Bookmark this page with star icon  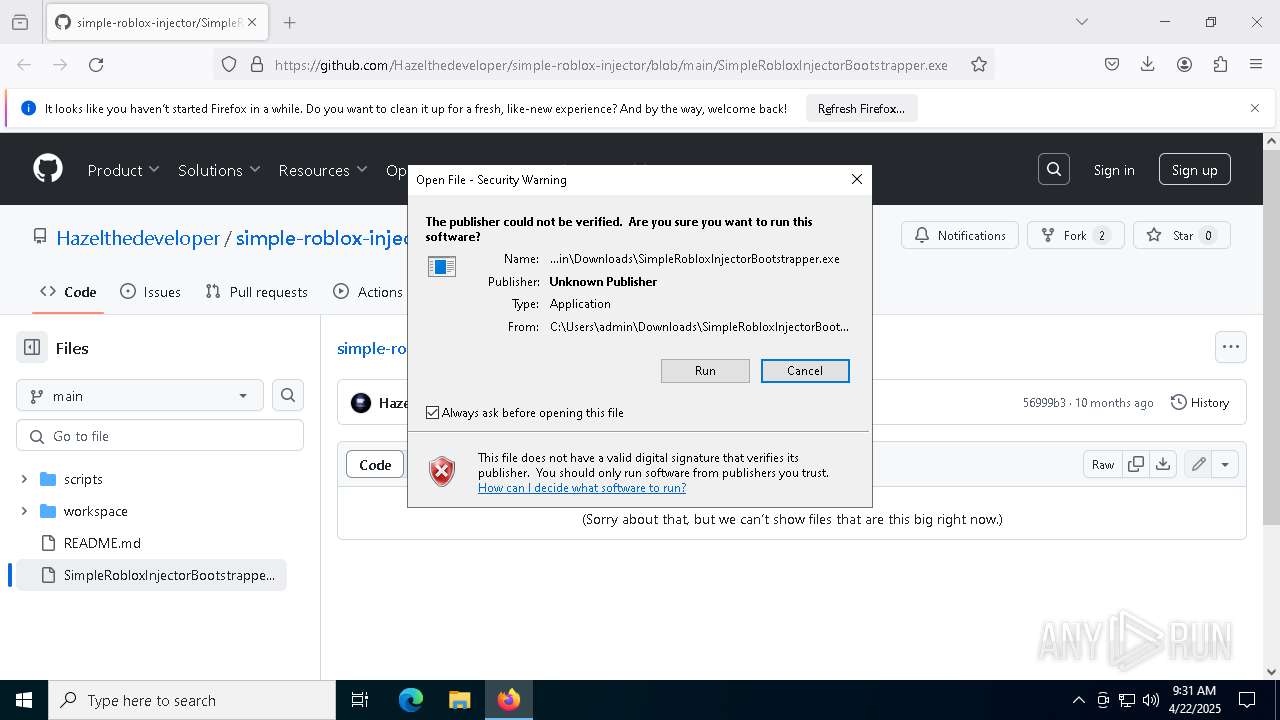click(979, 64)
